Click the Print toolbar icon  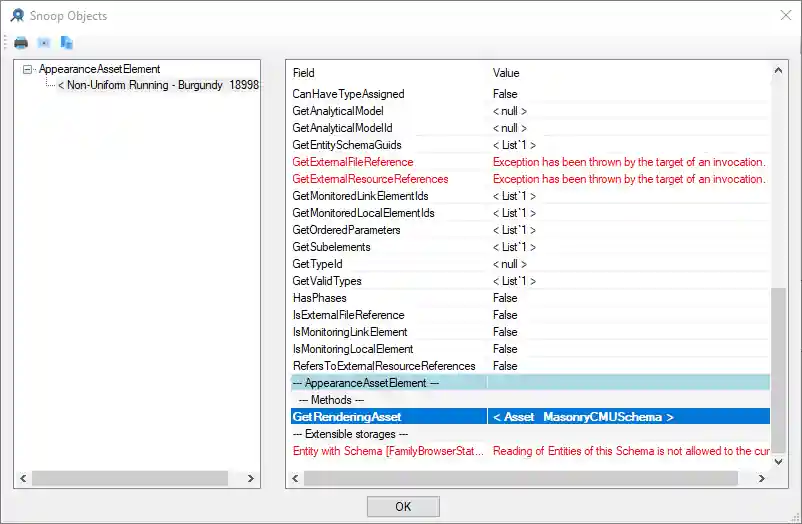pos(21,43)
